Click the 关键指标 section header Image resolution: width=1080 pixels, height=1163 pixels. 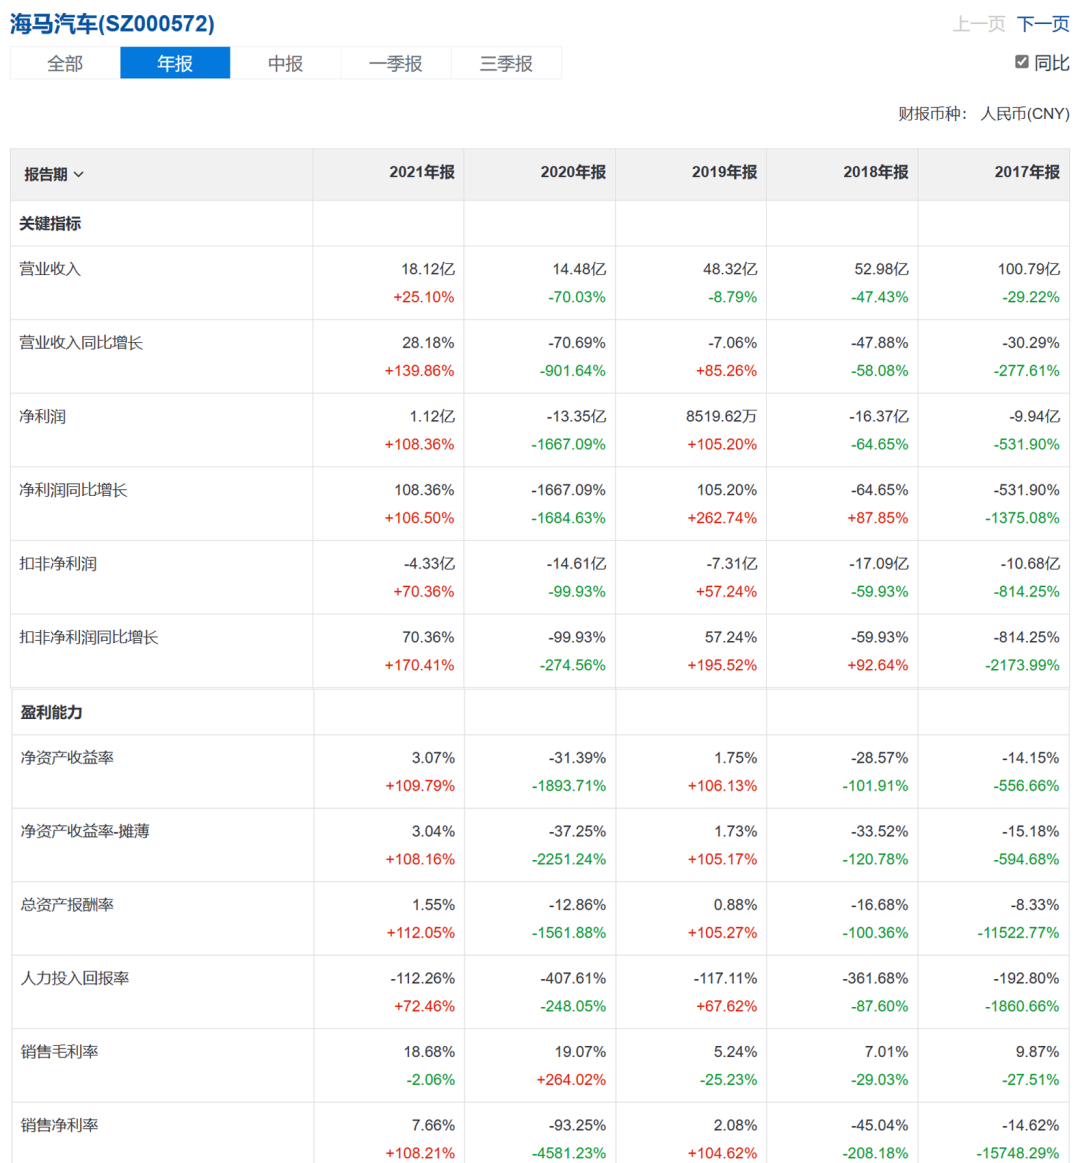click(x=50, y=224)
